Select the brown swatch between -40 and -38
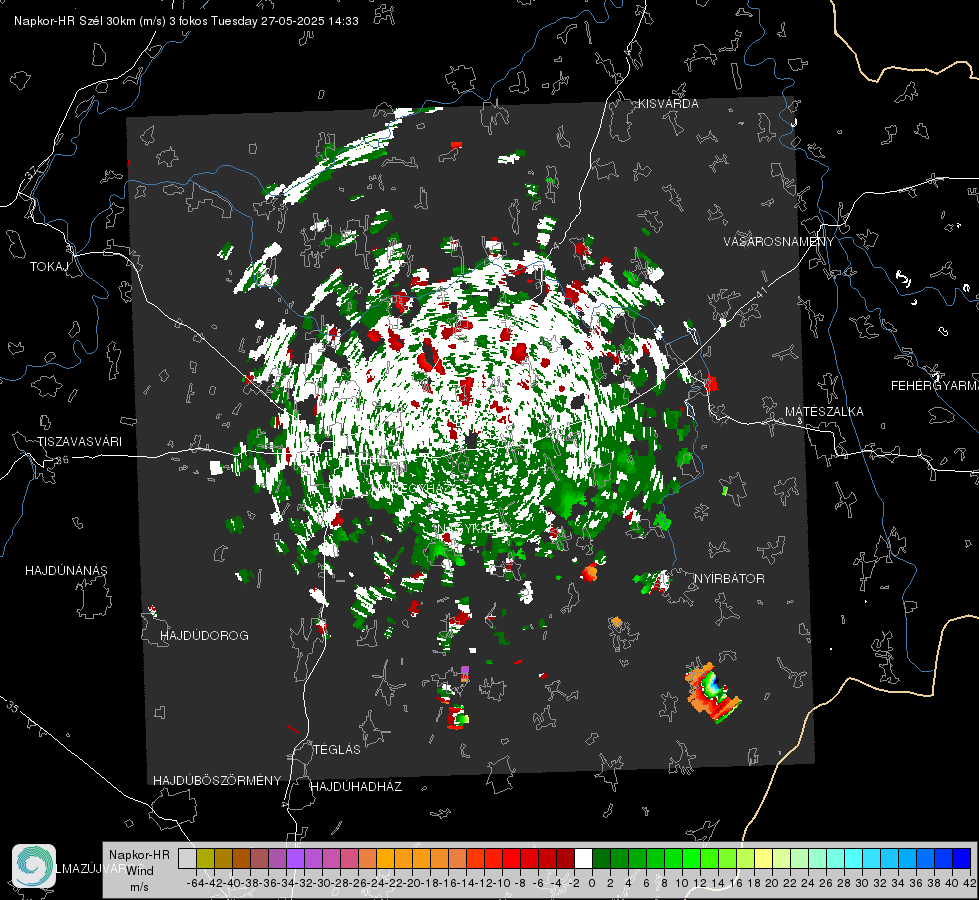The image size is (979, 900). pyautogui.click(x=241, y=858)
